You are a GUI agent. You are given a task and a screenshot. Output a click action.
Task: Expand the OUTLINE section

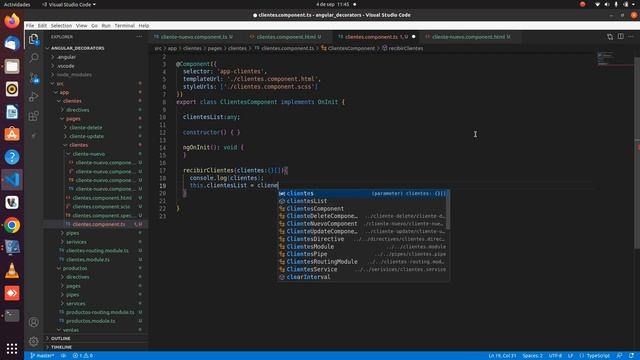pyautogui.click(x=60, y=338)
